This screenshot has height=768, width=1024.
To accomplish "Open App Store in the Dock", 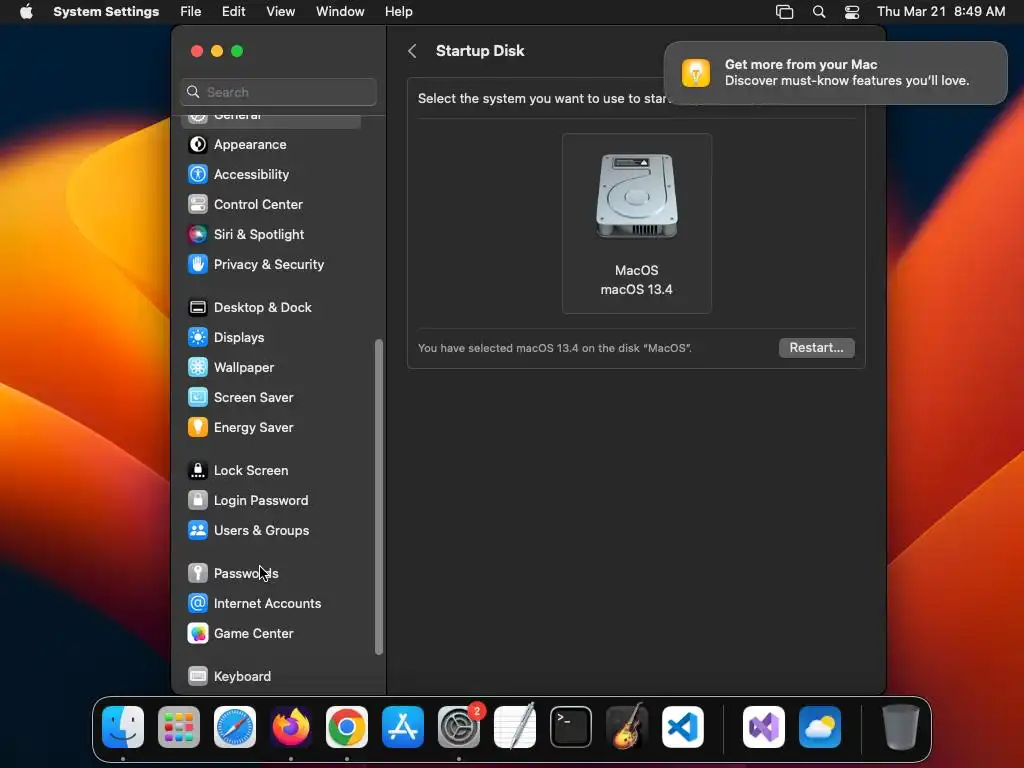I will [x=403, y=727].
